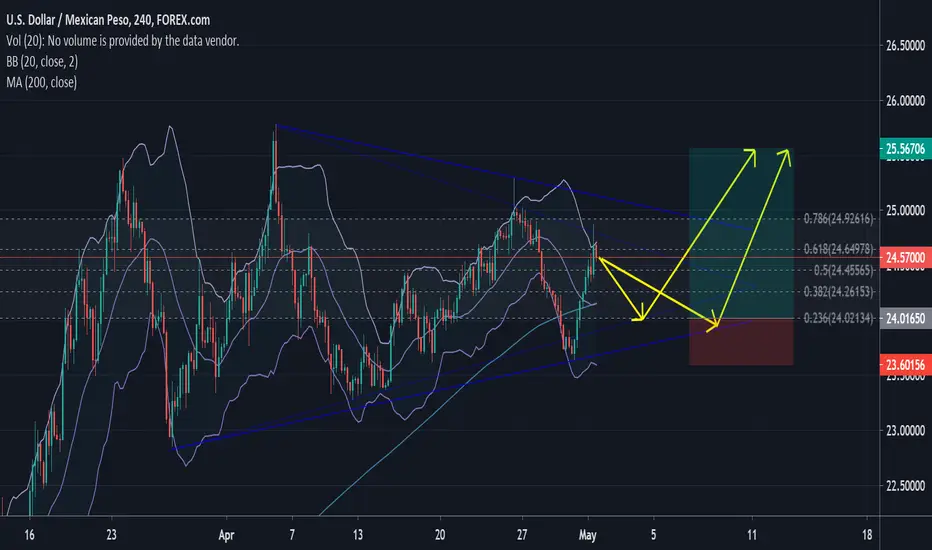The width and height of the screenshot is (932, 550).
Task: Click the 5 date label on time axis
Action: click(653, 535)
